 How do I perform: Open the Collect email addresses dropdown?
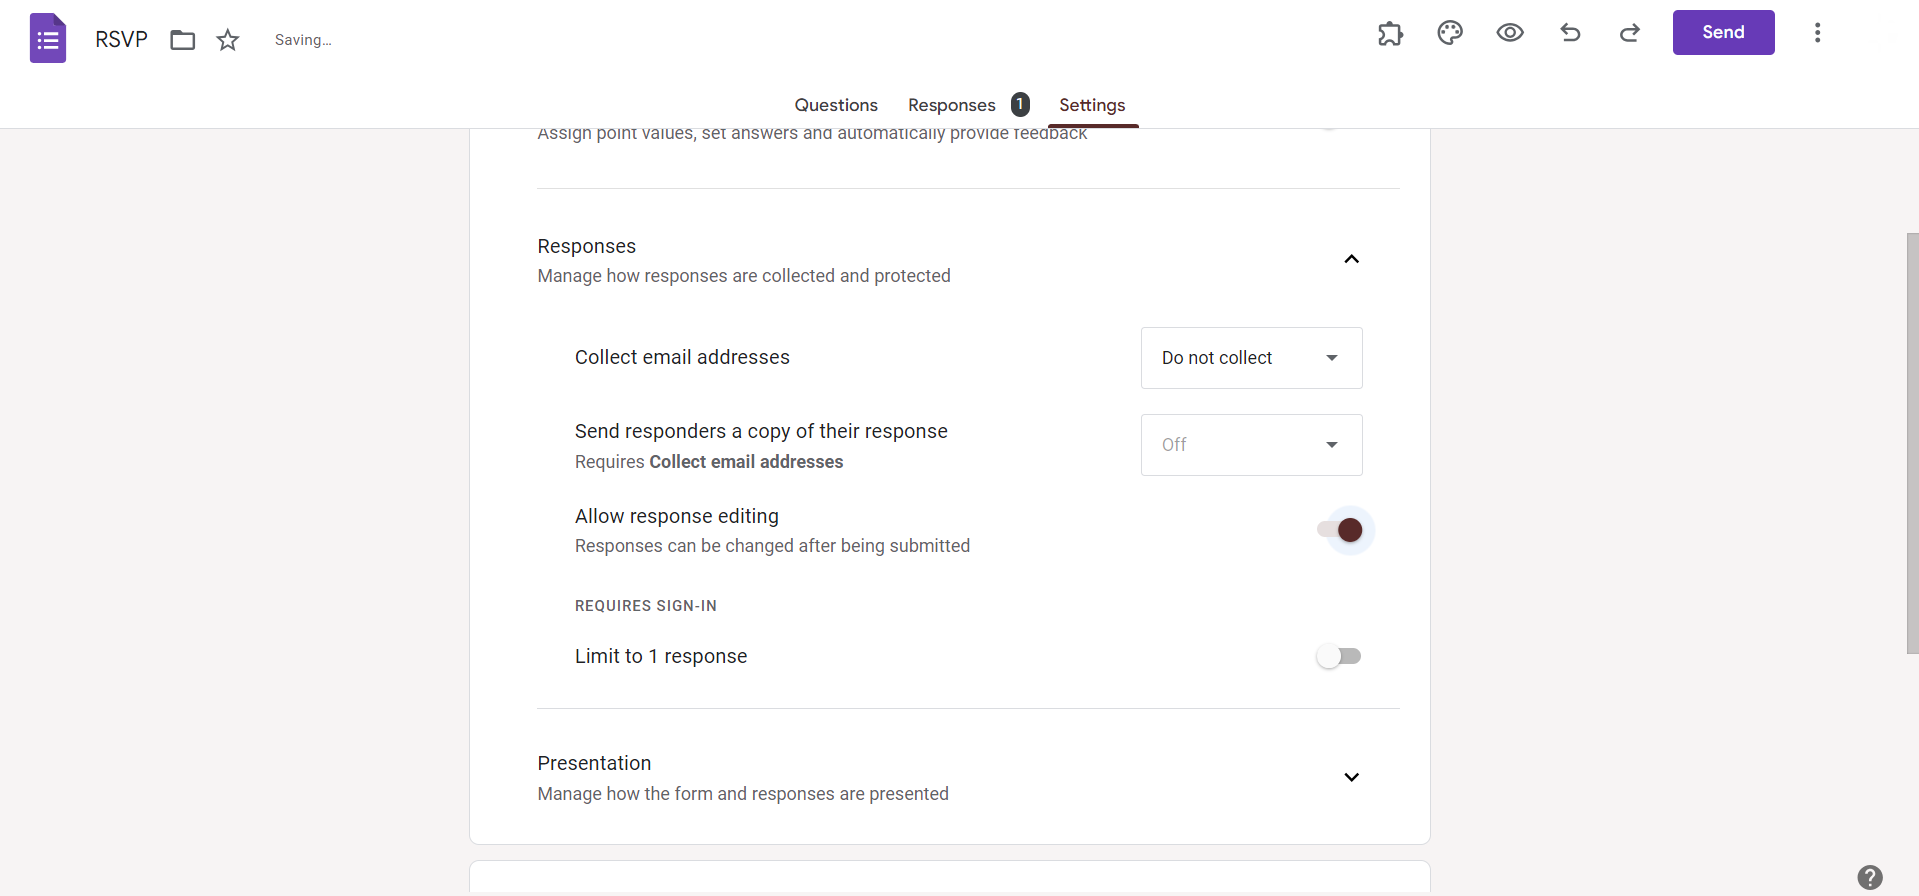pos(1251,358)
